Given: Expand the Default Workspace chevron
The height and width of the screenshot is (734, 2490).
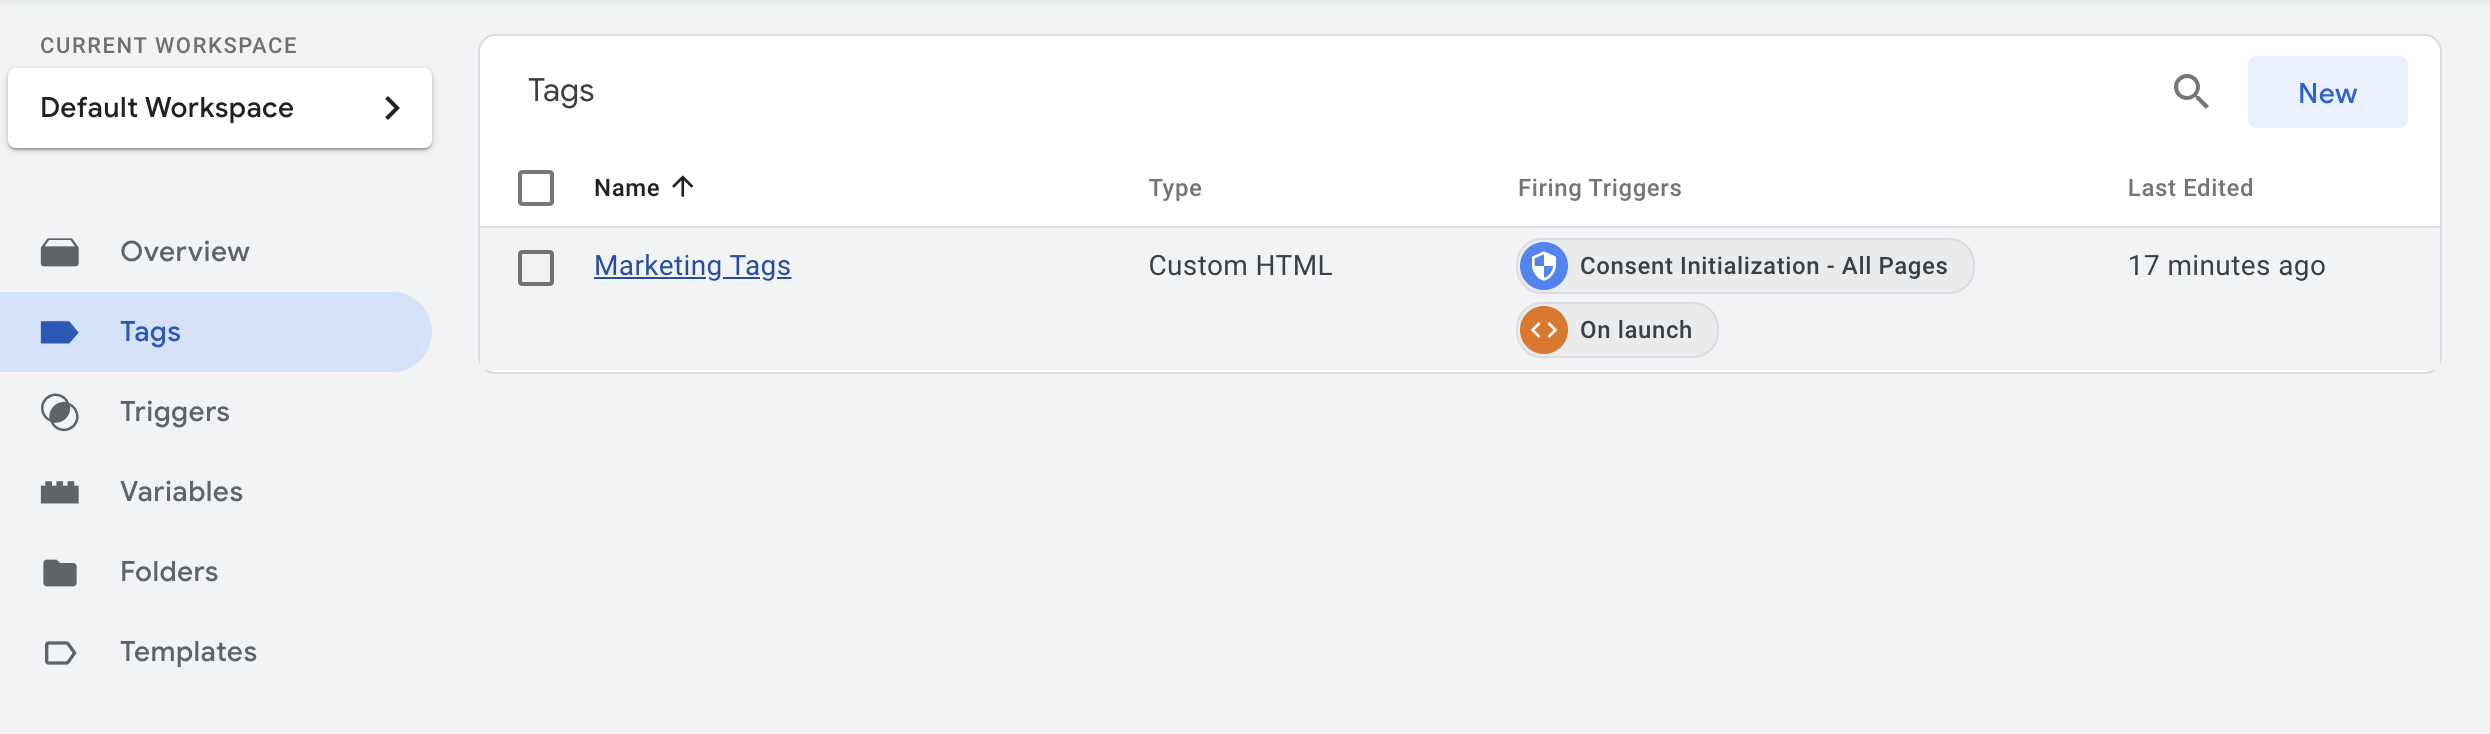Looking at the screenshot, I should pos(393,108).
